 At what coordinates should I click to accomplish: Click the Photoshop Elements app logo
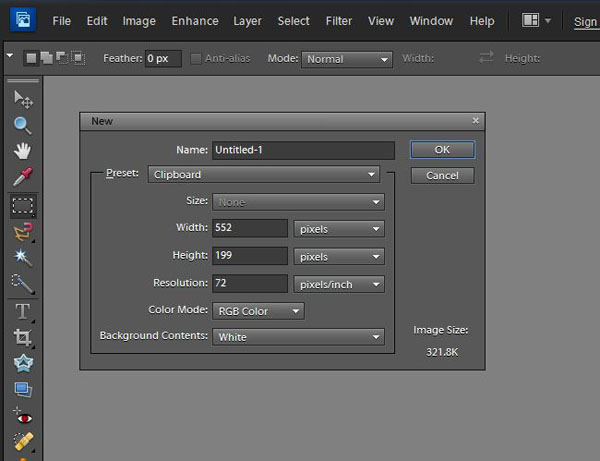click(x=23, y=20)
